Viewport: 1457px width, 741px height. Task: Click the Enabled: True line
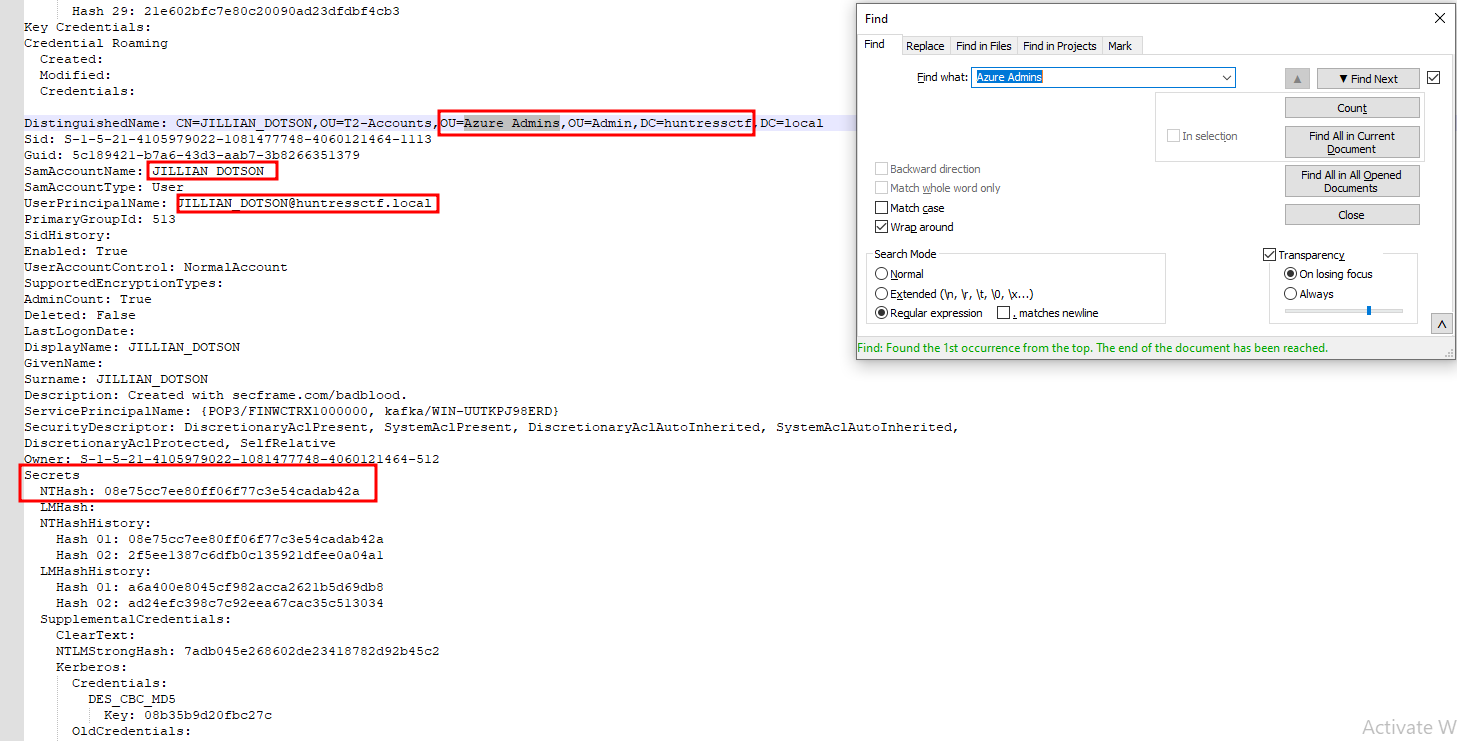pos(76,251)
